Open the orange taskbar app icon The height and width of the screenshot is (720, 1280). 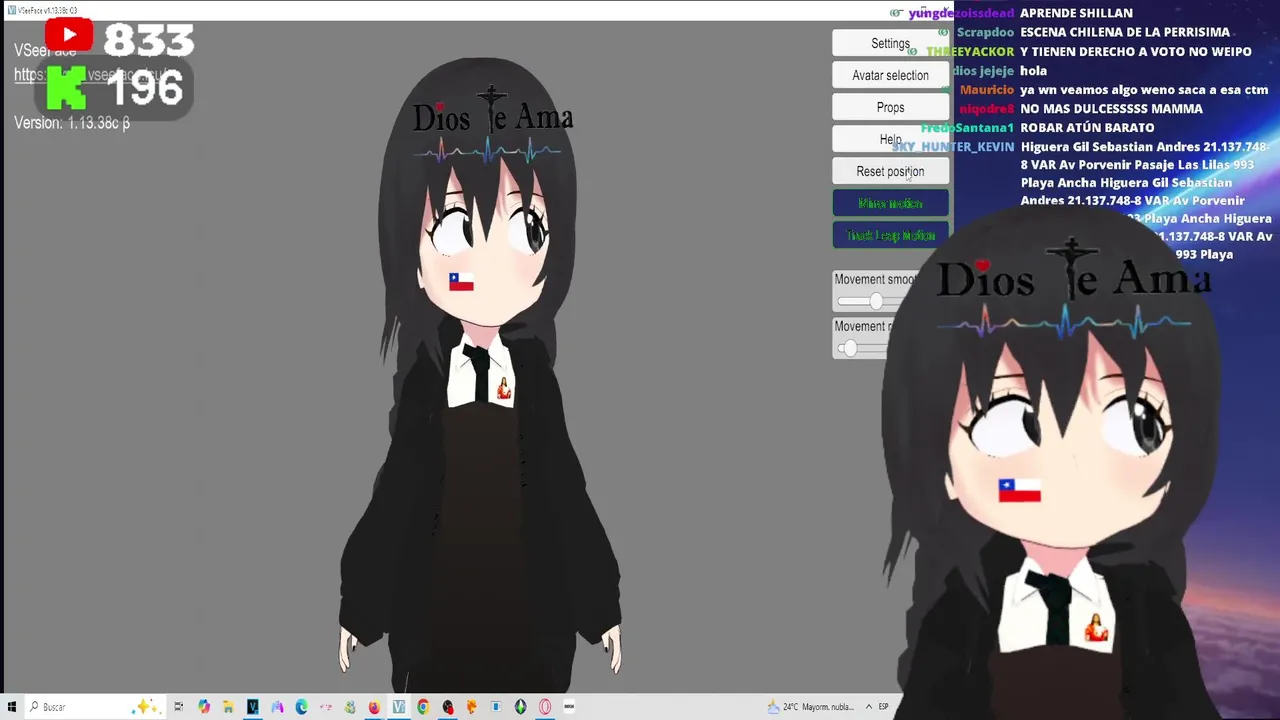[x=472, y=707]
